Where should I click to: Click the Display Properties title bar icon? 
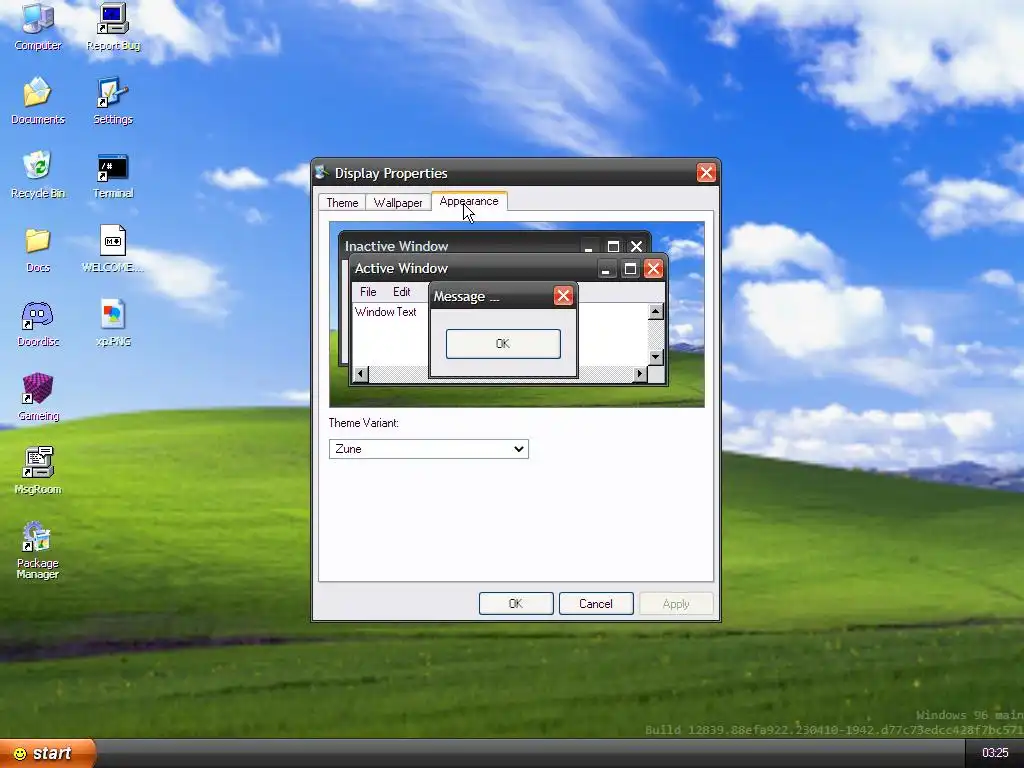pos(321,172)
